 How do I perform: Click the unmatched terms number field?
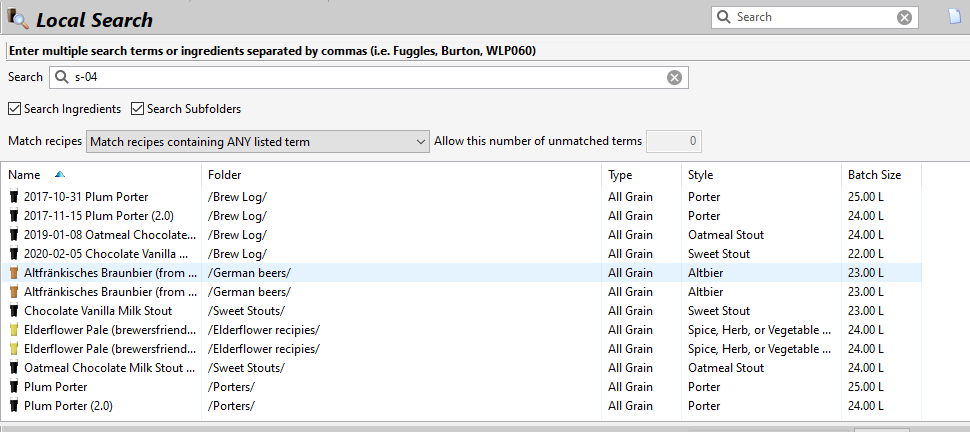pyautogui.click(x=674, y=142)
